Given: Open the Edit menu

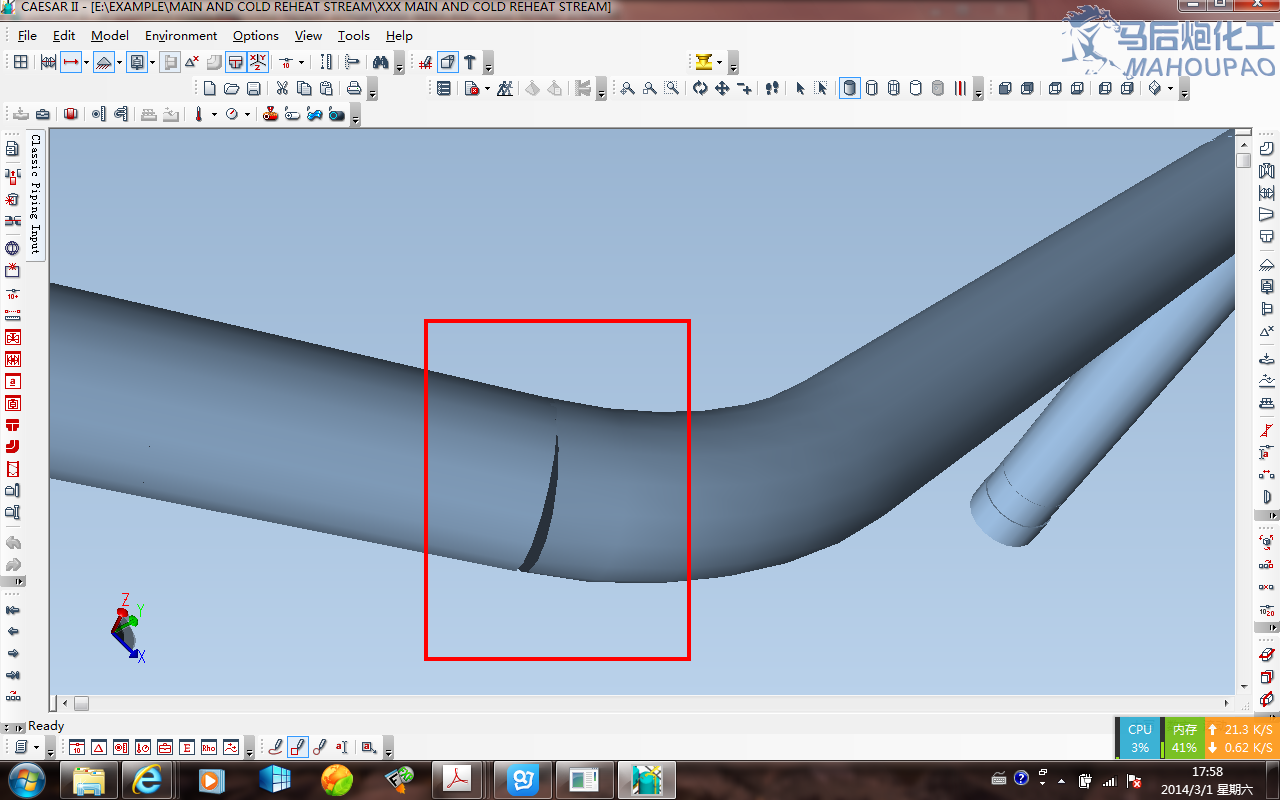Looking at the screenshot, I should coord(64,35).
